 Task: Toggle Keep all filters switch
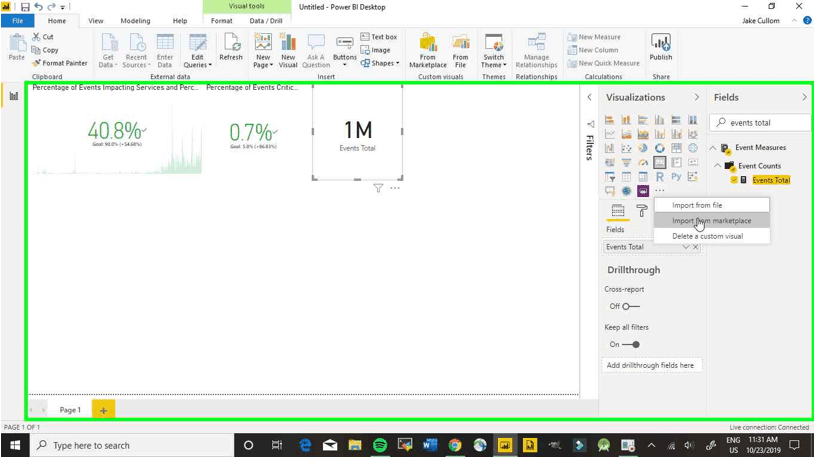point(631,344)
